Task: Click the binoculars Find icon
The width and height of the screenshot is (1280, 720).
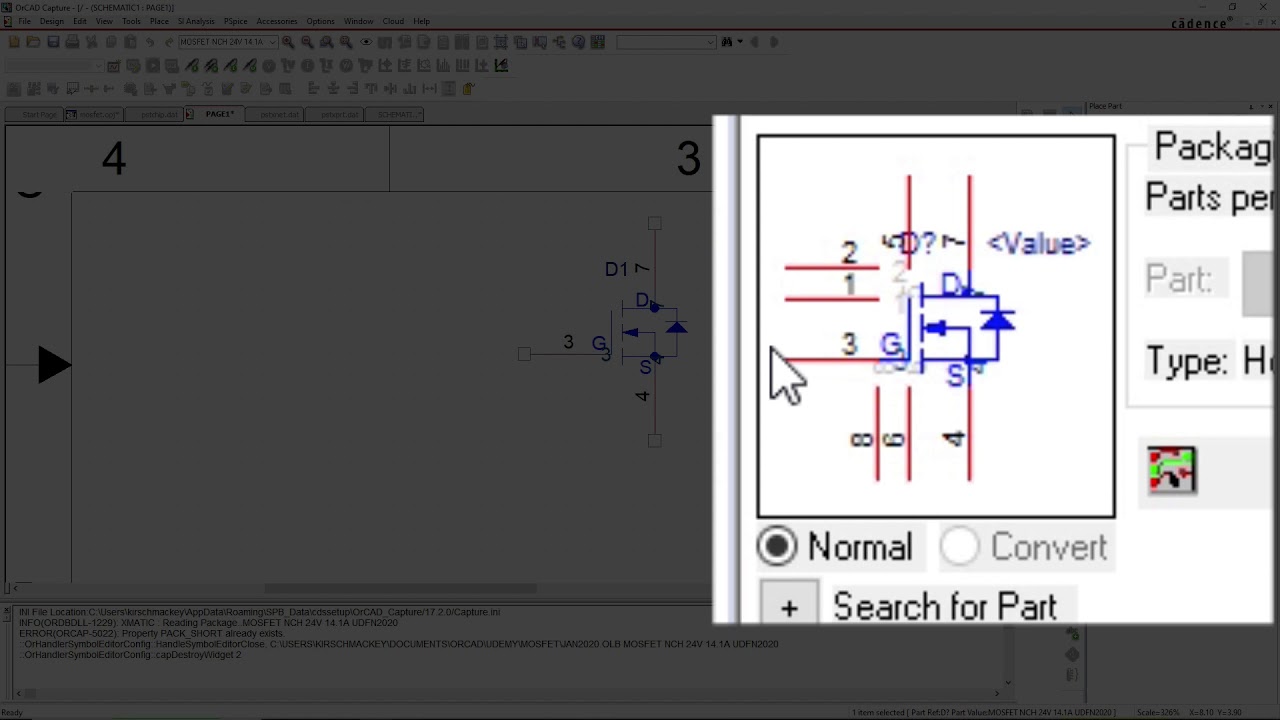Action: pyautogui.click(x=726, y=42)
